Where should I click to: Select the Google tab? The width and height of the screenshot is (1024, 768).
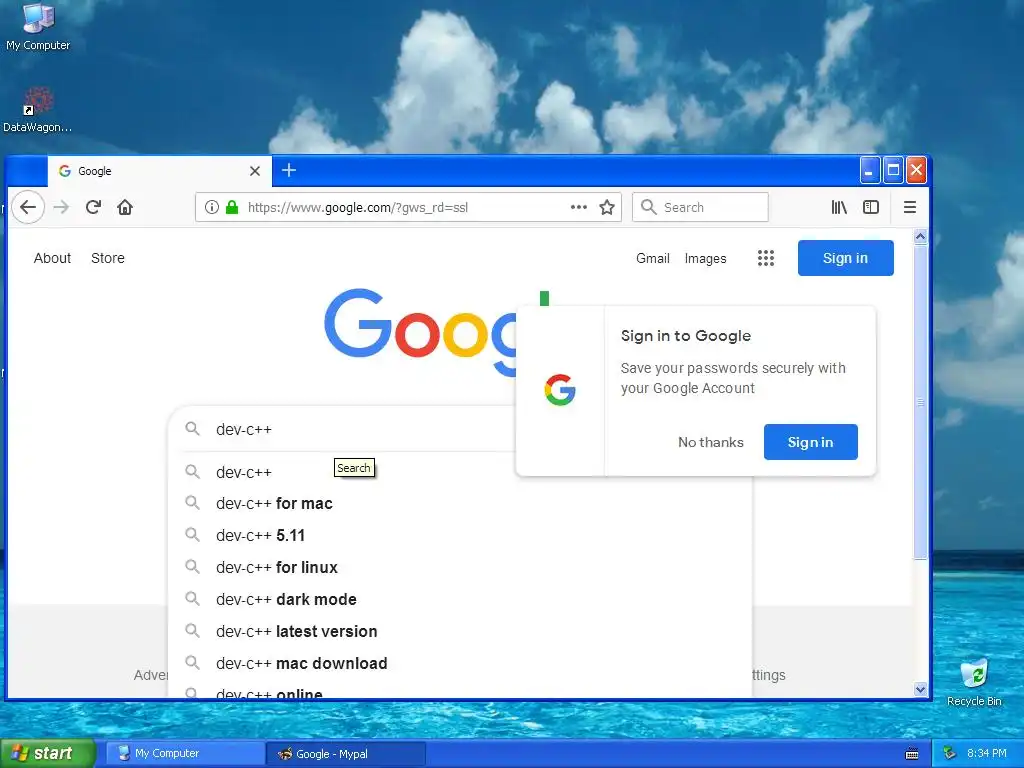[159, 171]
